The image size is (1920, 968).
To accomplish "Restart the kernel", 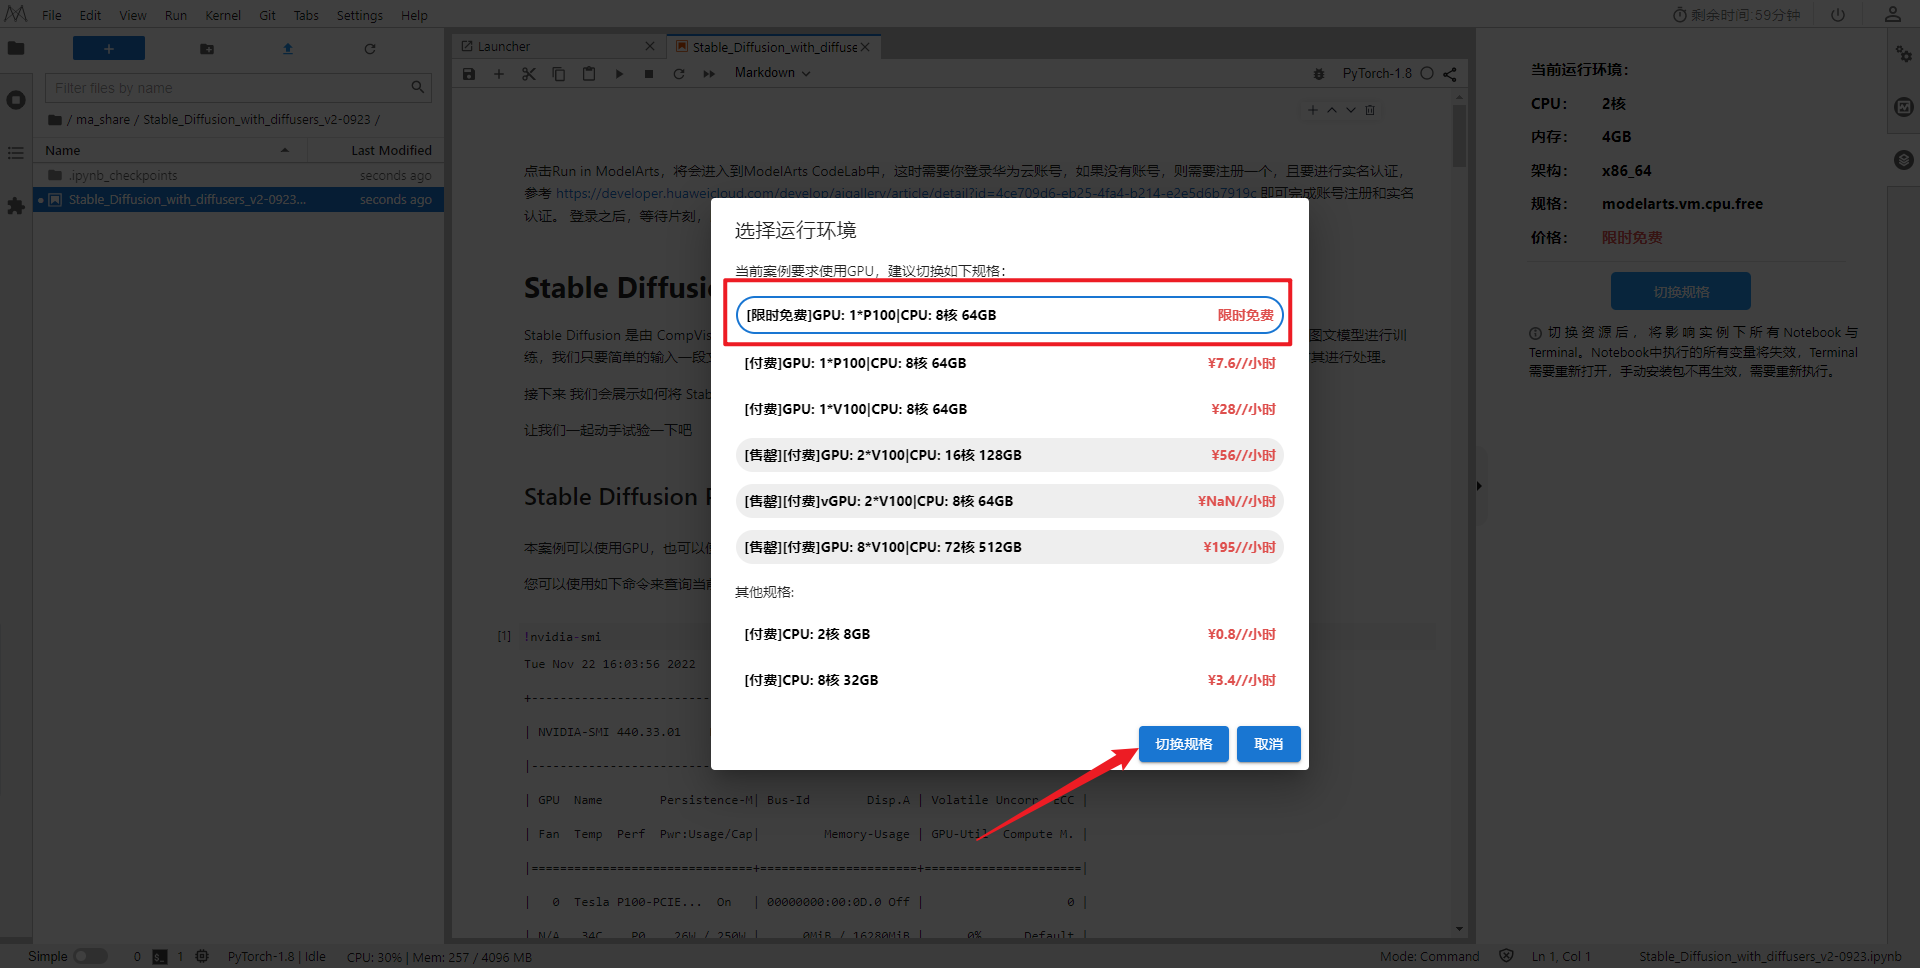I will click(x=679, y=74).
